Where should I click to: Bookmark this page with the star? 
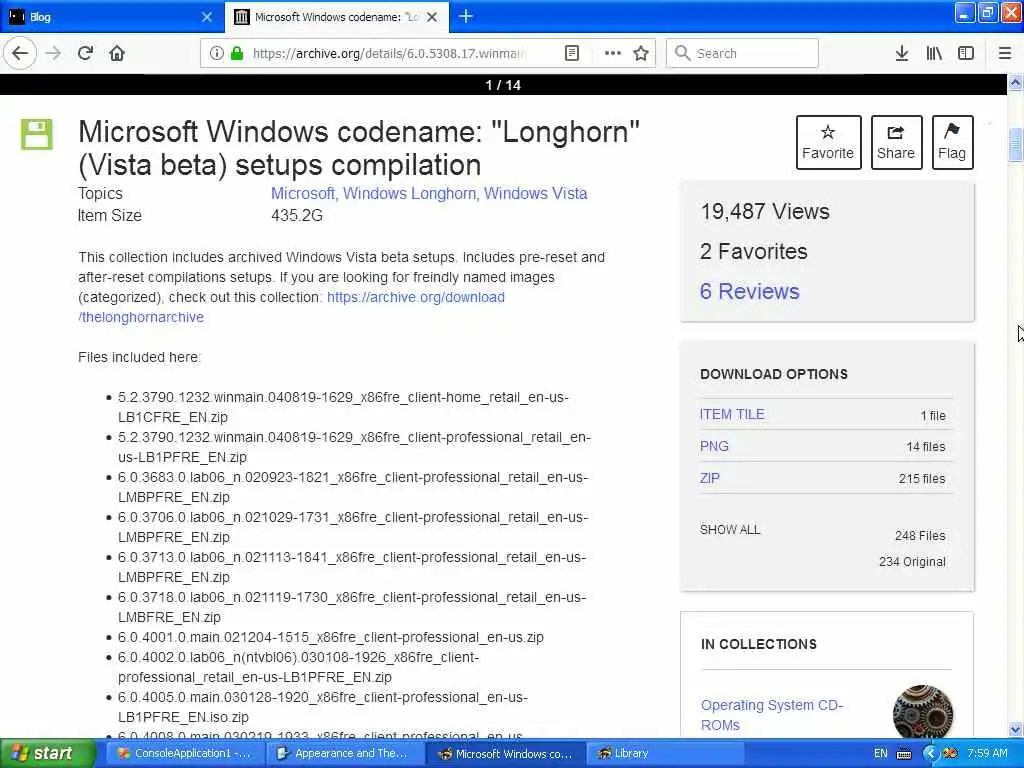click(x=641, y=53)
